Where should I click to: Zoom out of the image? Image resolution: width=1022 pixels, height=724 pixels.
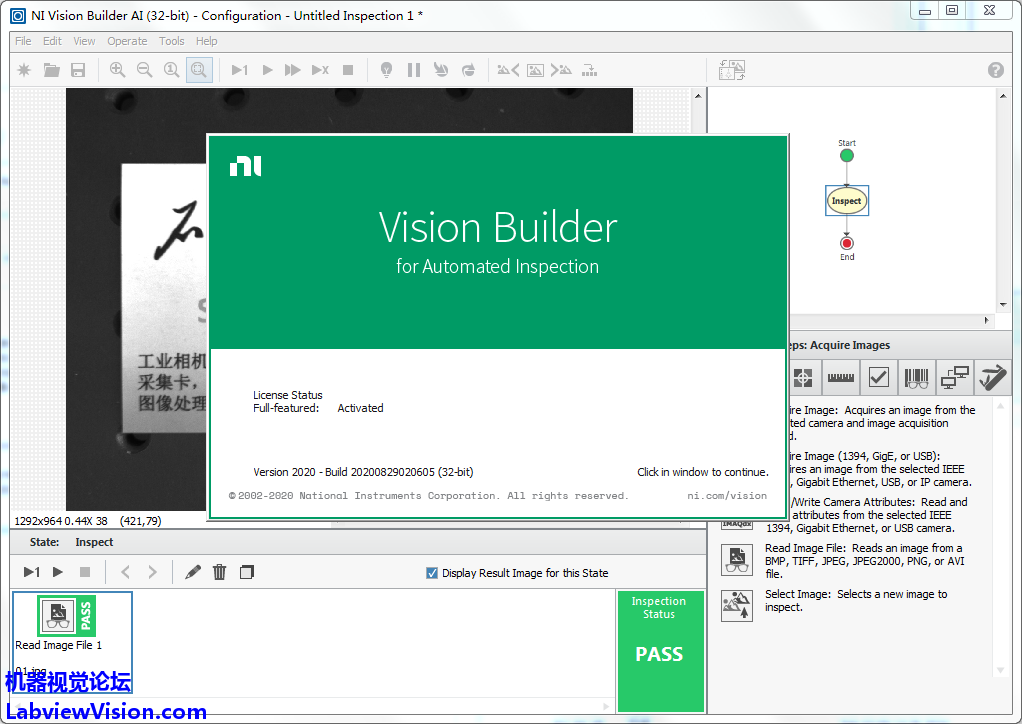[x=145, y=70]
